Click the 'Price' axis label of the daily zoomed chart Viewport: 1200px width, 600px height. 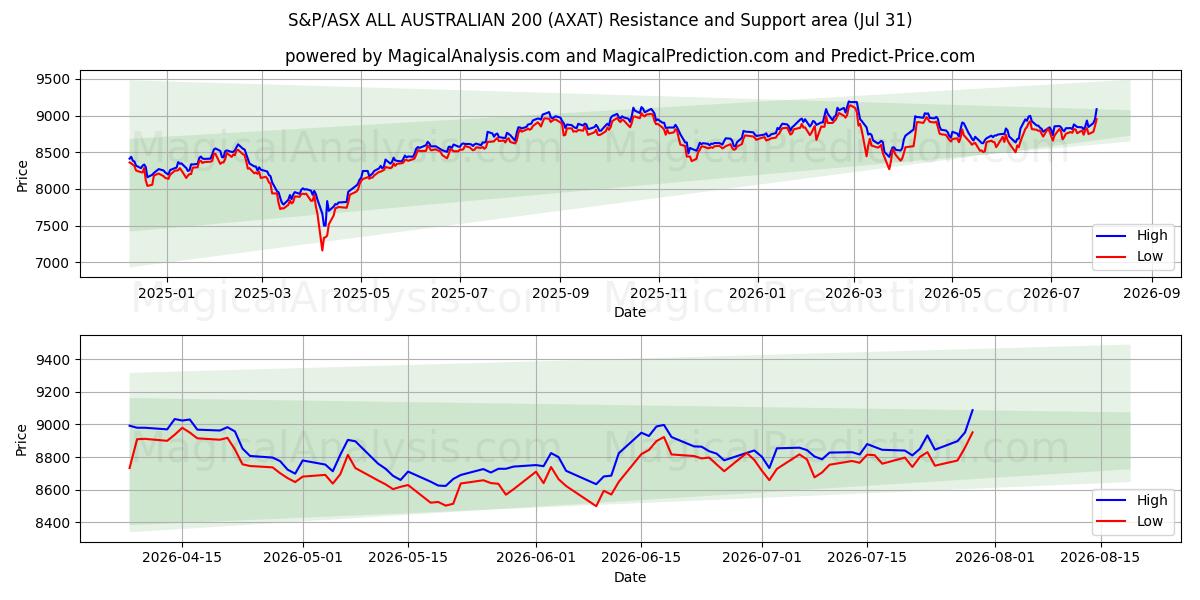click(23, 439)
